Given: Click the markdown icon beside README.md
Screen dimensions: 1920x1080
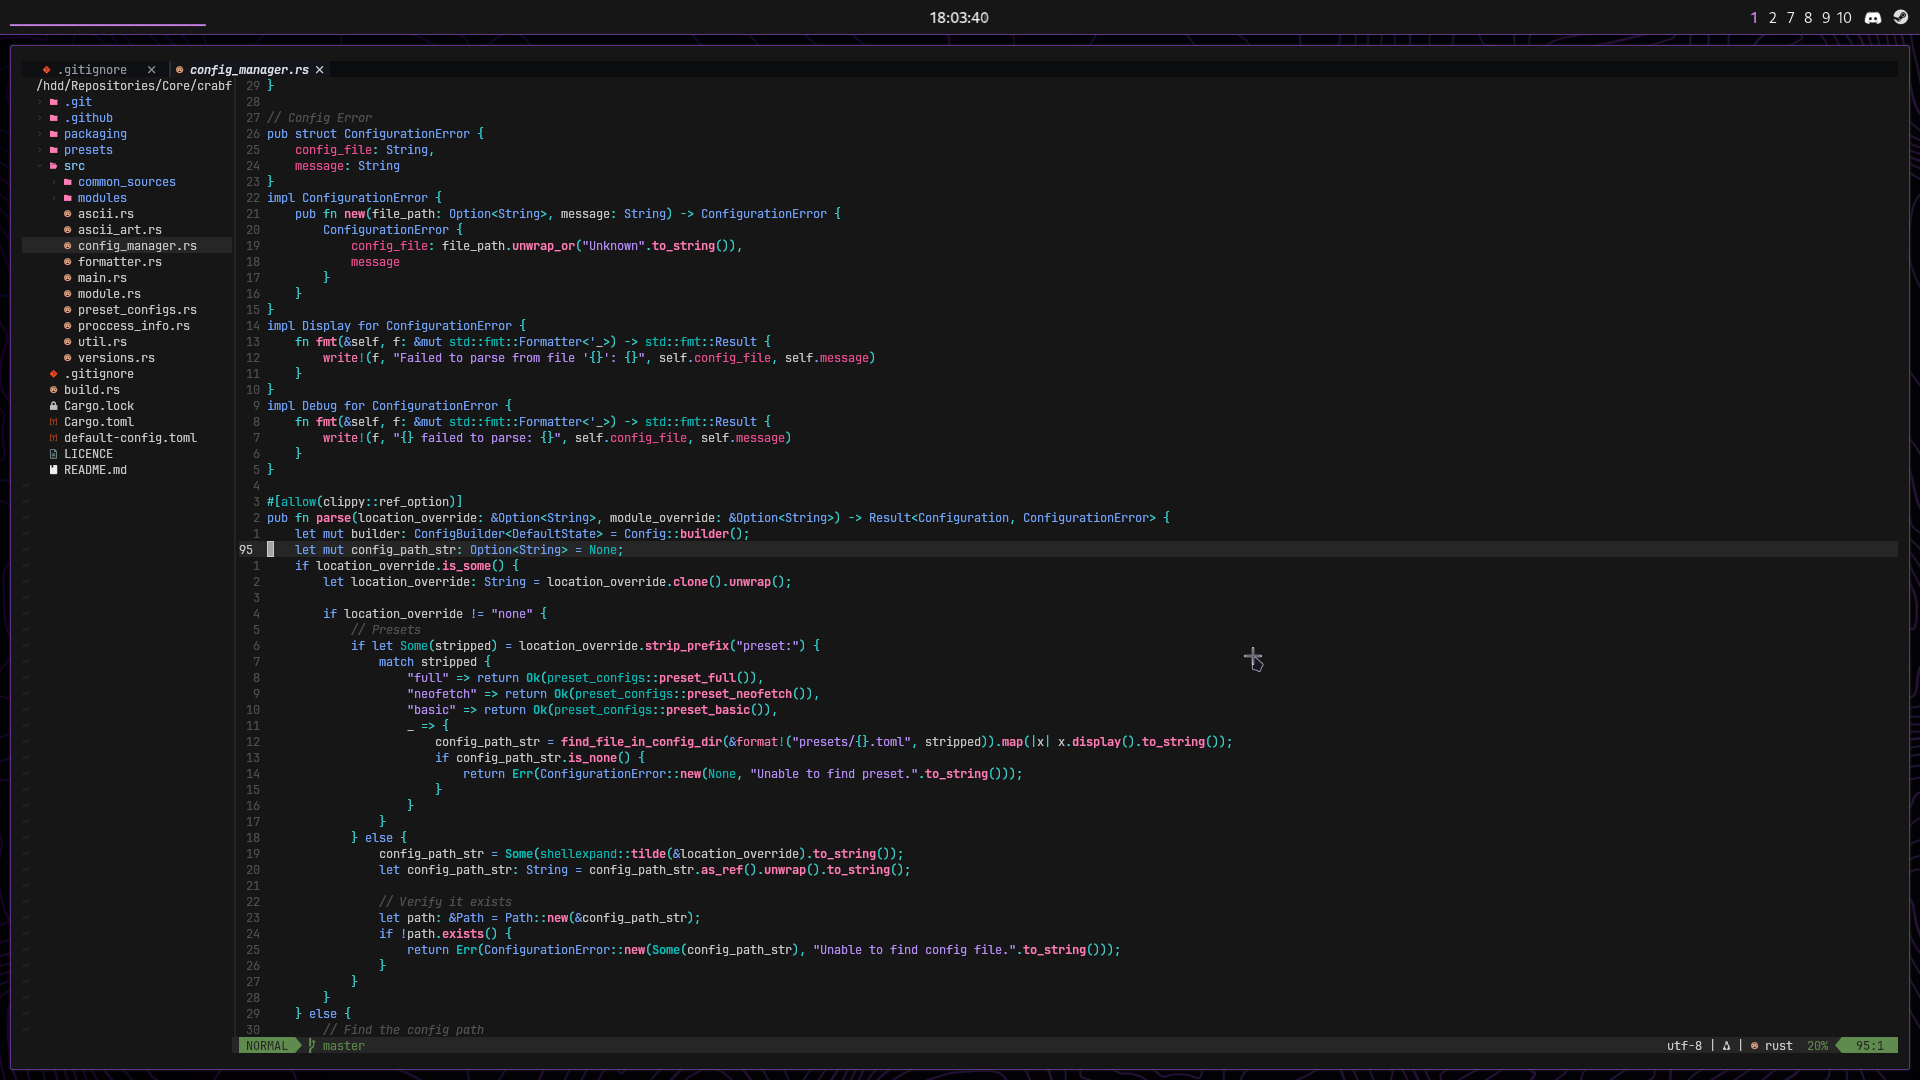Looking at the screenshot, I should 54,470.
